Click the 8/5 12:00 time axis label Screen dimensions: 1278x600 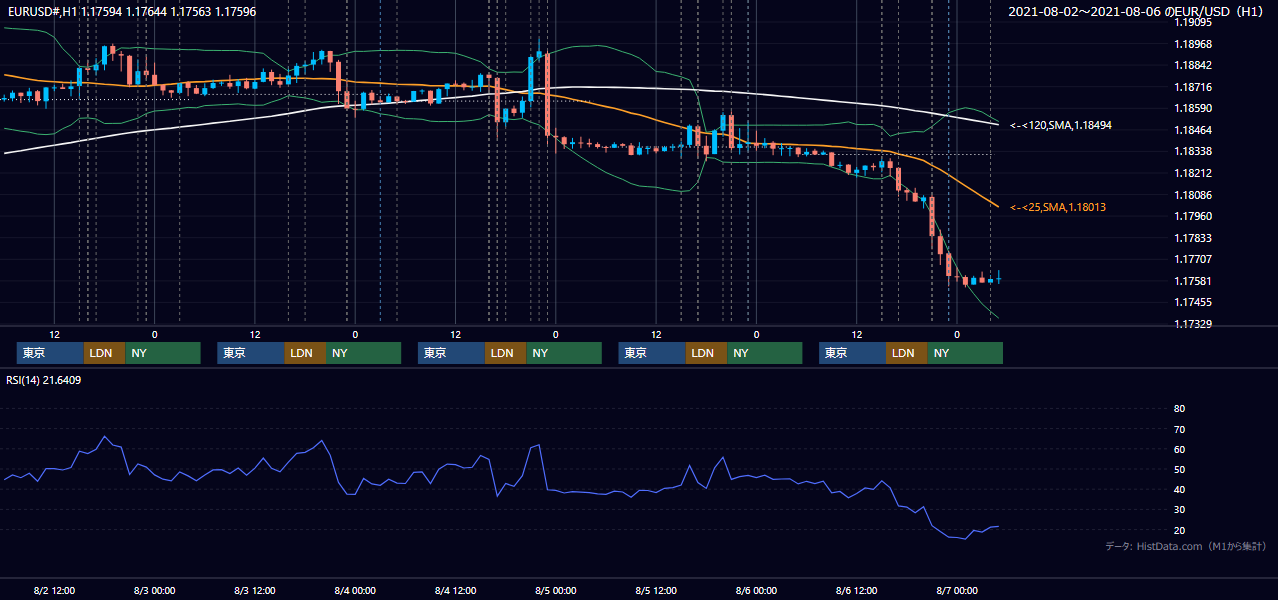tap(657, 590)
